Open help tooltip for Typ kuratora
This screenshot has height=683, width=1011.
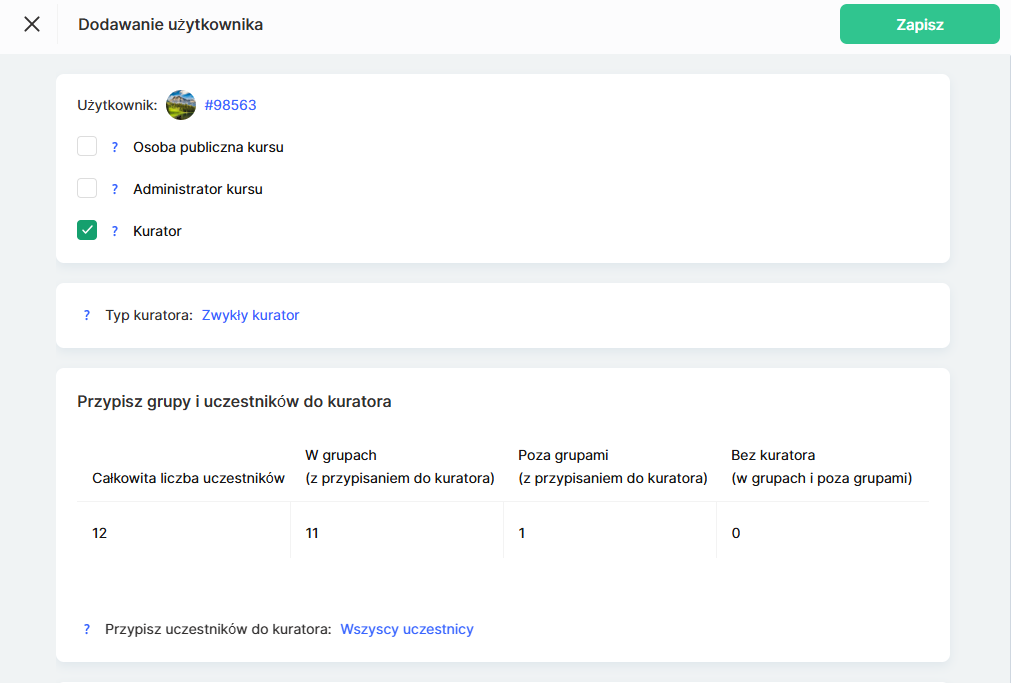87,315
